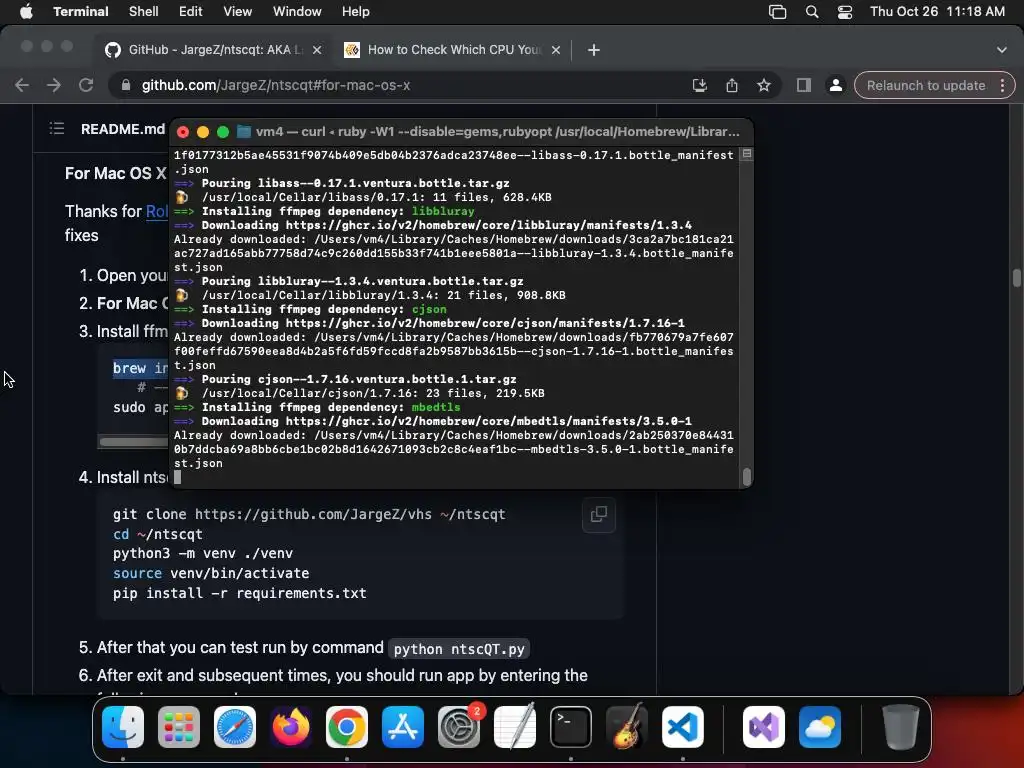Screen dimensions: 1024x768
Task: Open Control Center in menu bar
Action: [844, 12]
